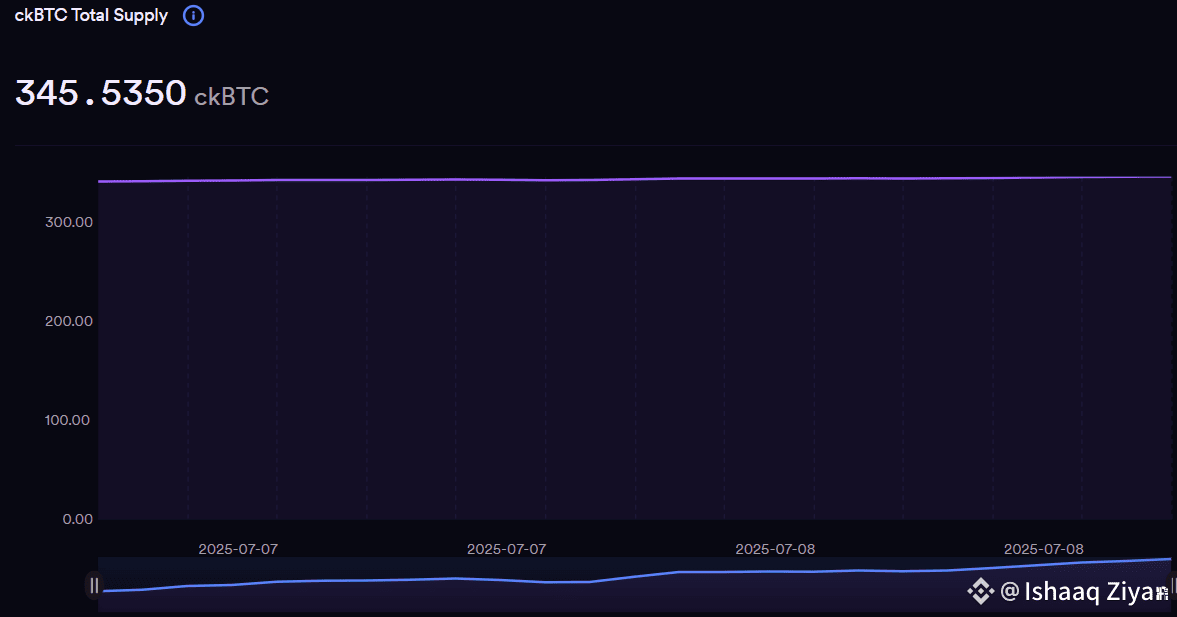The width and height of the screenshot is (1177, 617).
Task: Click the "0.00" y-axis label
Action: click(x=78, y=519)
